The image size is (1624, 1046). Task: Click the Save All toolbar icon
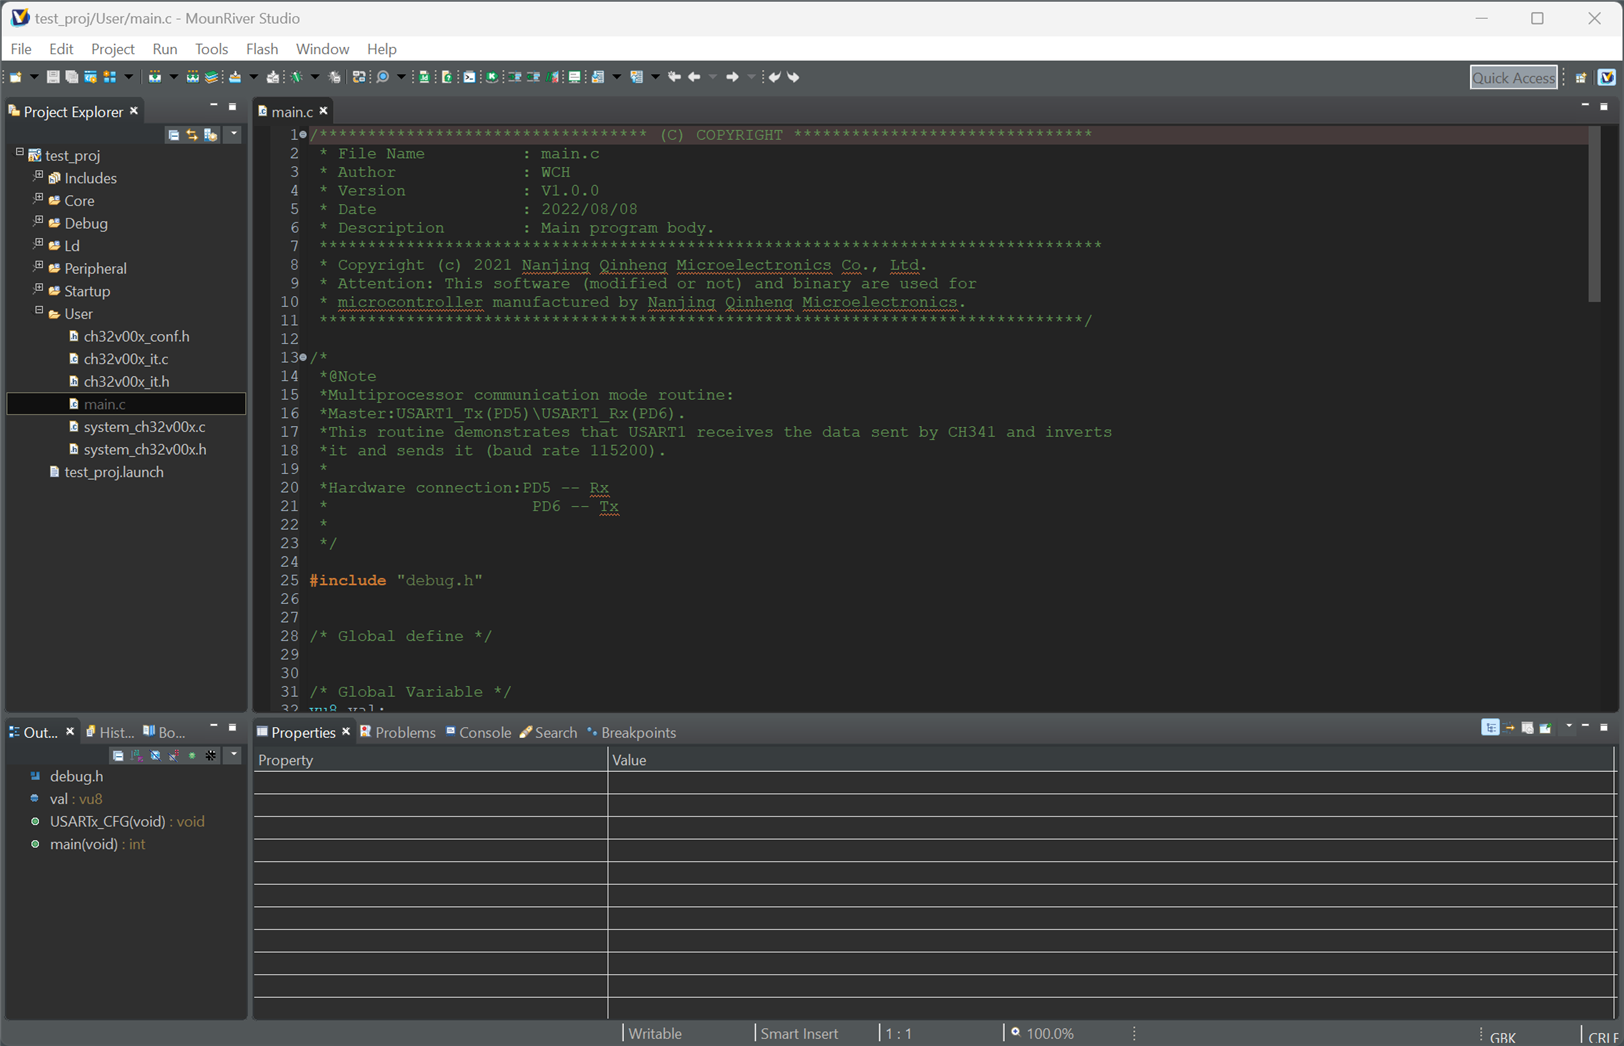[x=71, y=77]
